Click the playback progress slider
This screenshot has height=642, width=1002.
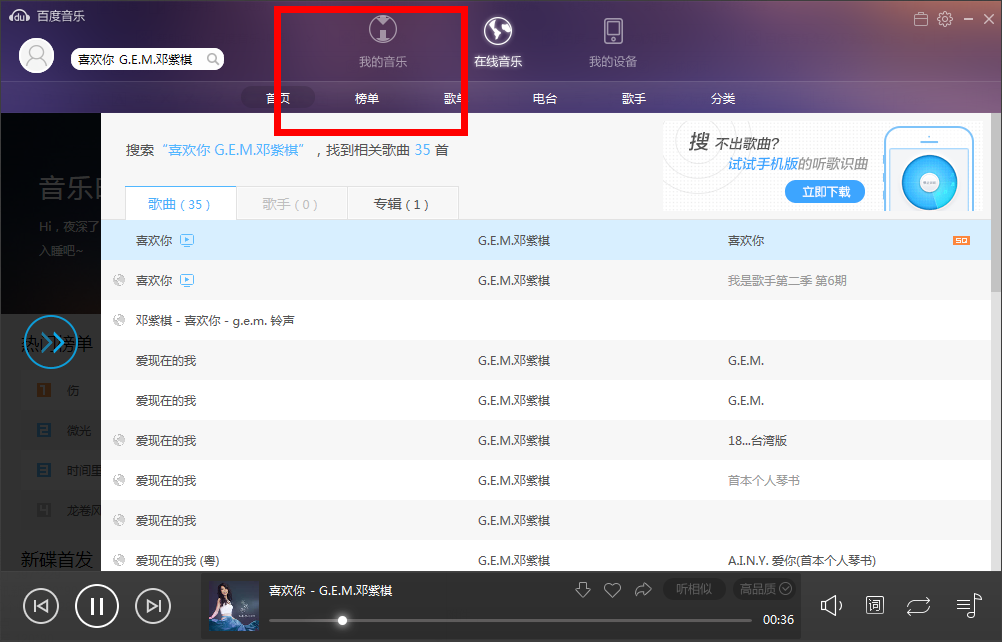342,620
